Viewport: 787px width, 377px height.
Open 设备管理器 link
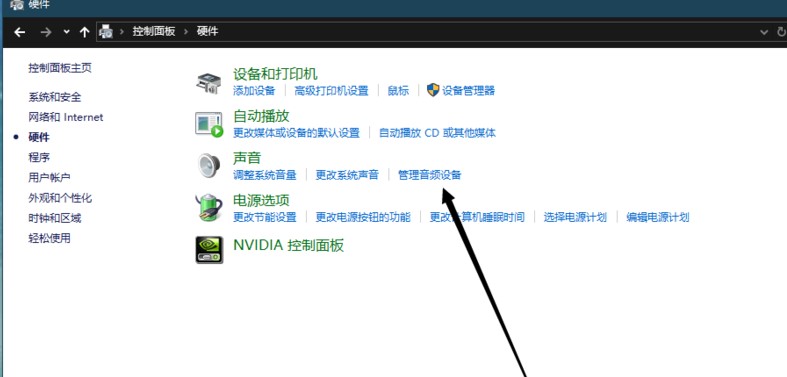coord(469,90)
